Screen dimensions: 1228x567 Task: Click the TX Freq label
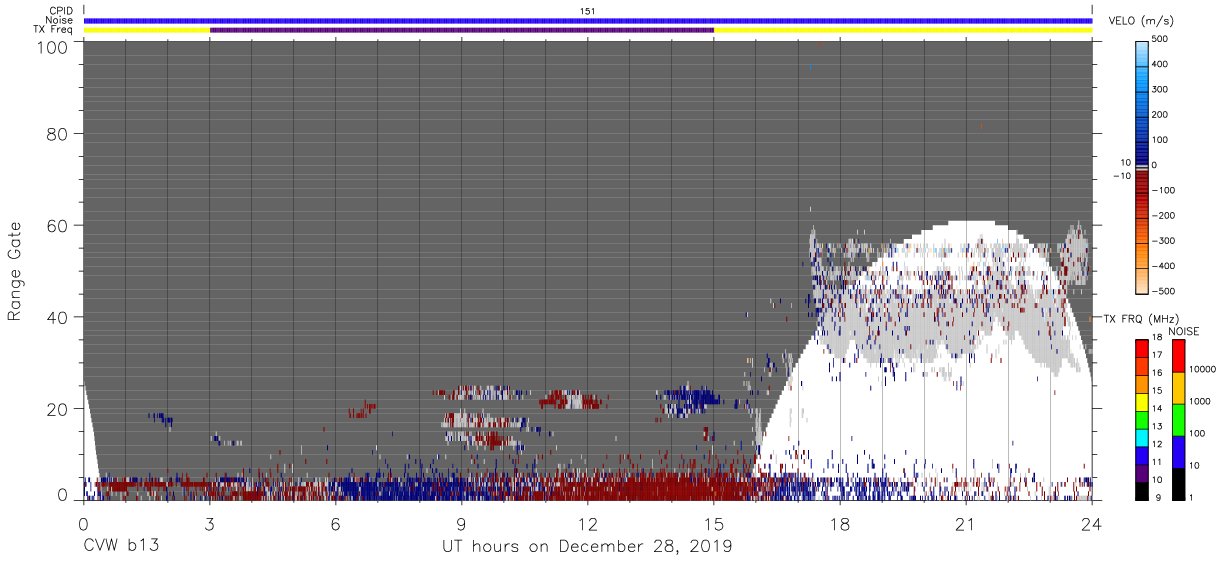(x=53, y=30)
